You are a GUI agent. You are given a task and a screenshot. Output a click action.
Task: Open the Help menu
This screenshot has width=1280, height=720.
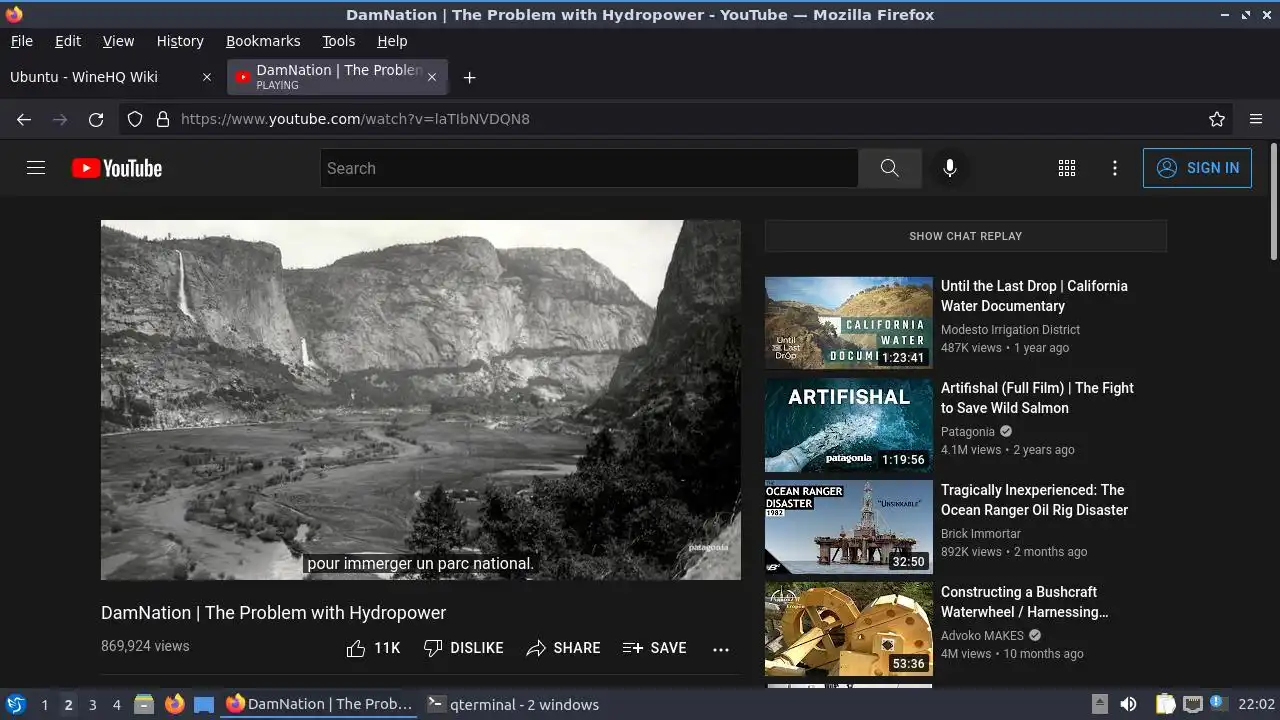pos(392,41)
